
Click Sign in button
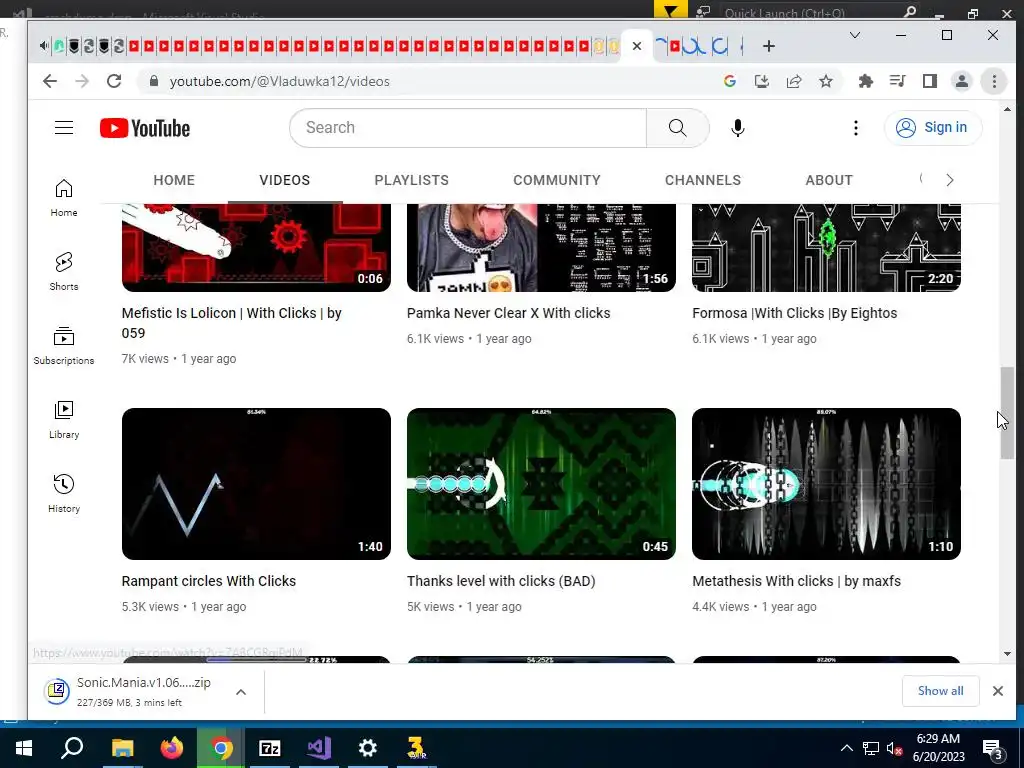933,127
